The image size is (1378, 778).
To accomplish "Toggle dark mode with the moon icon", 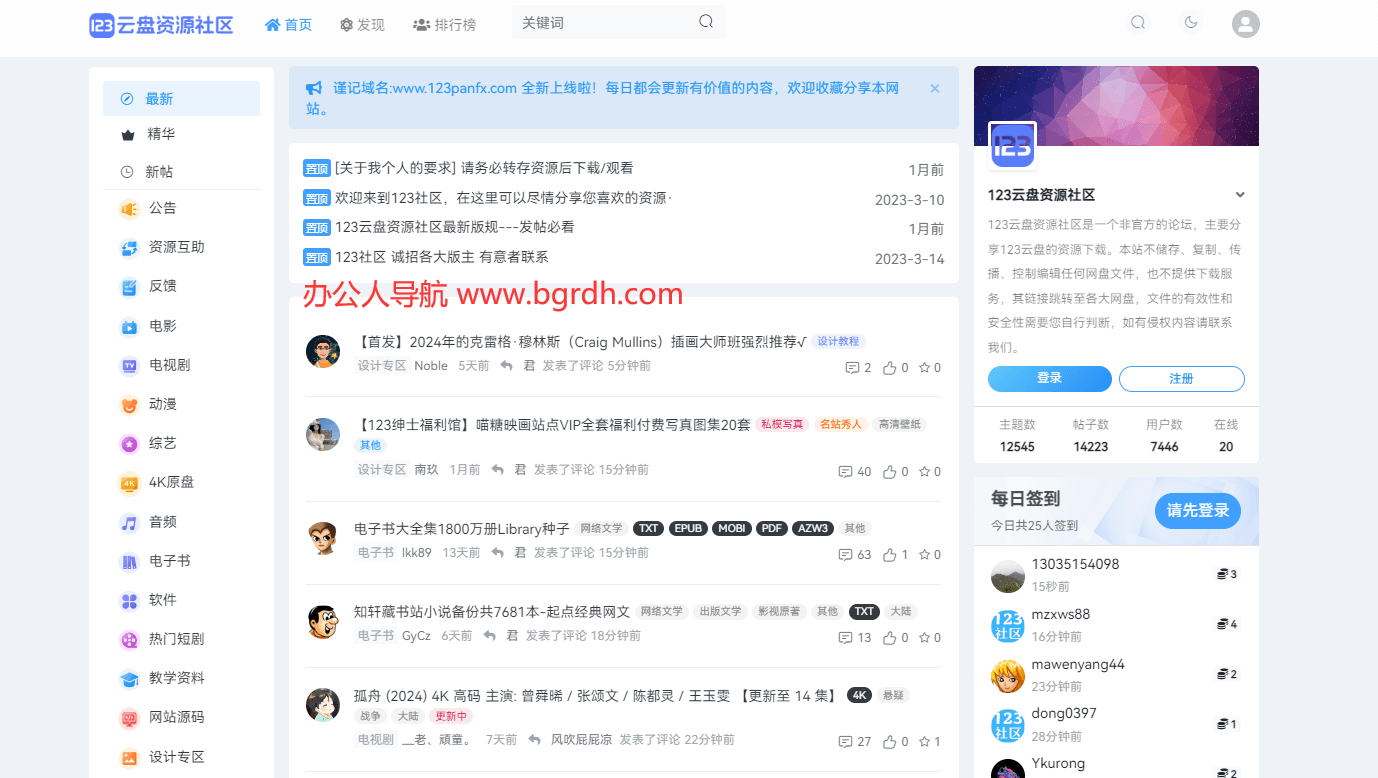I will [1190, 21].
